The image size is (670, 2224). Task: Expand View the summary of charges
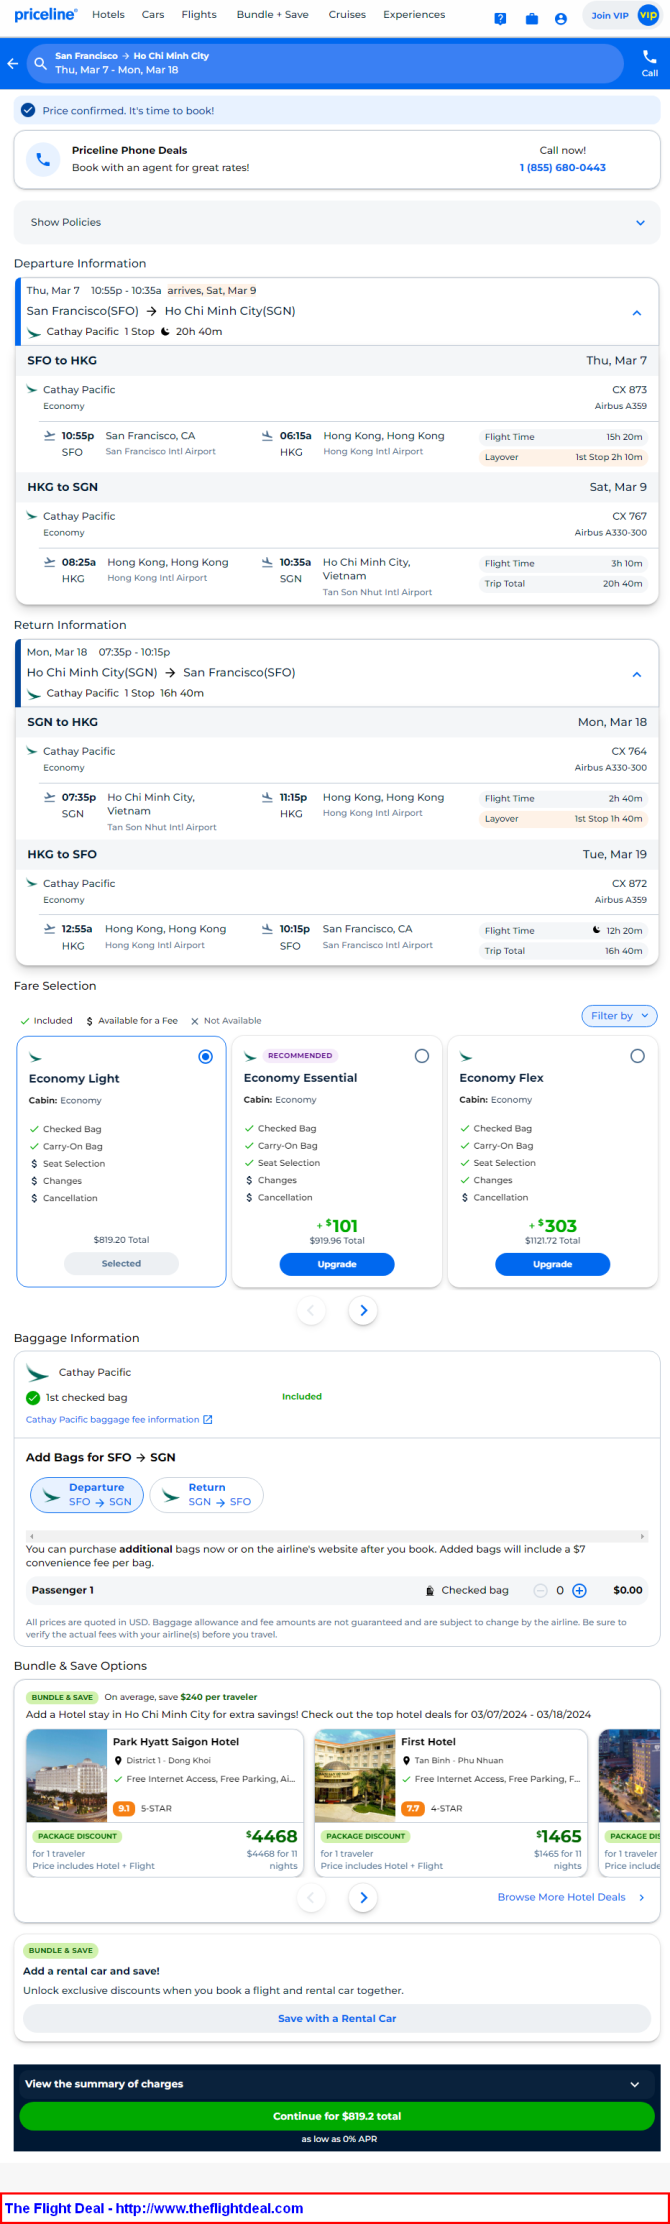(x=337, y=2084)
